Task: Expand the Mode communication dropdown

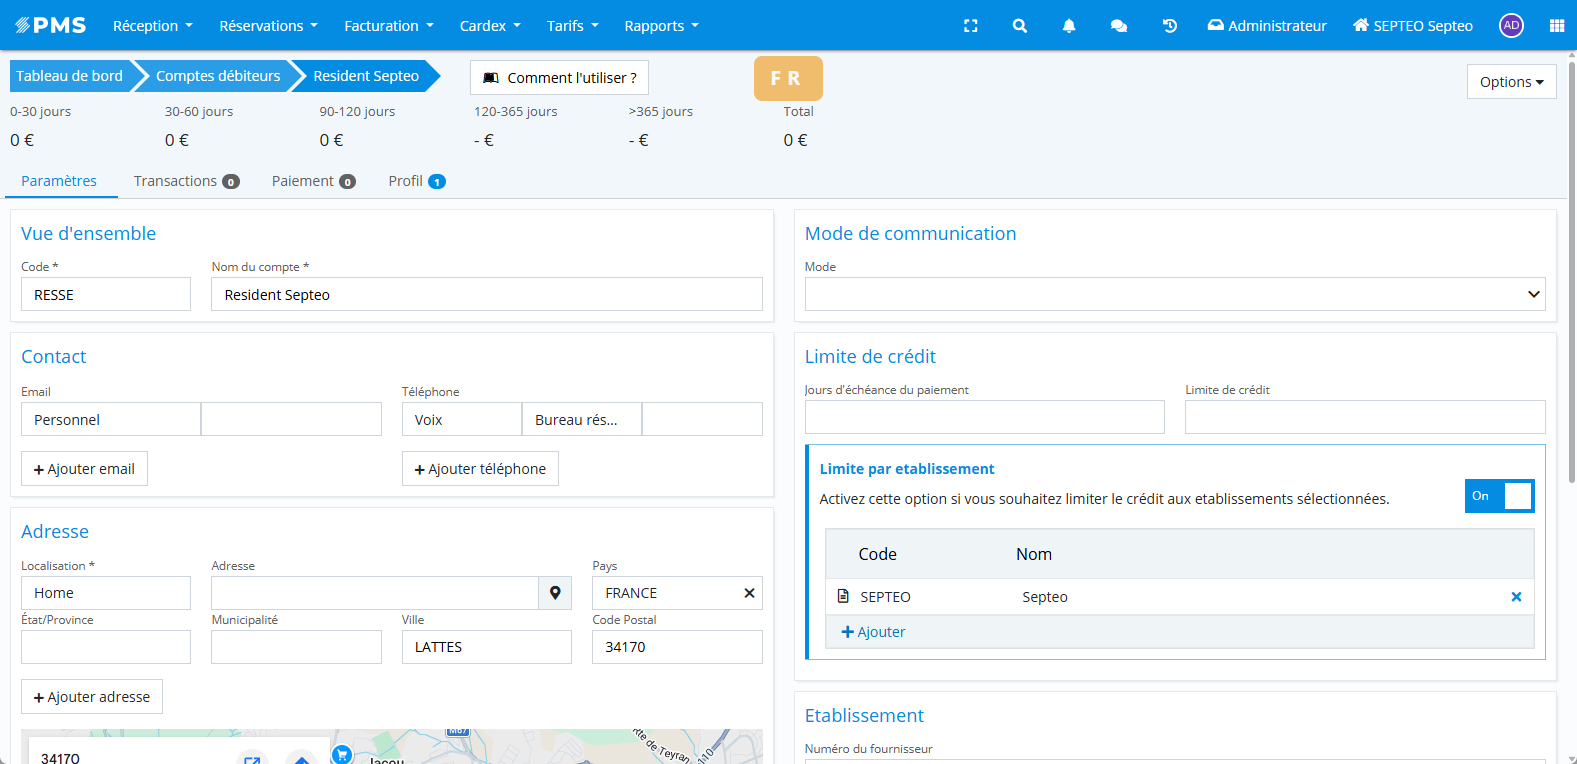Action: point(1174,294)
